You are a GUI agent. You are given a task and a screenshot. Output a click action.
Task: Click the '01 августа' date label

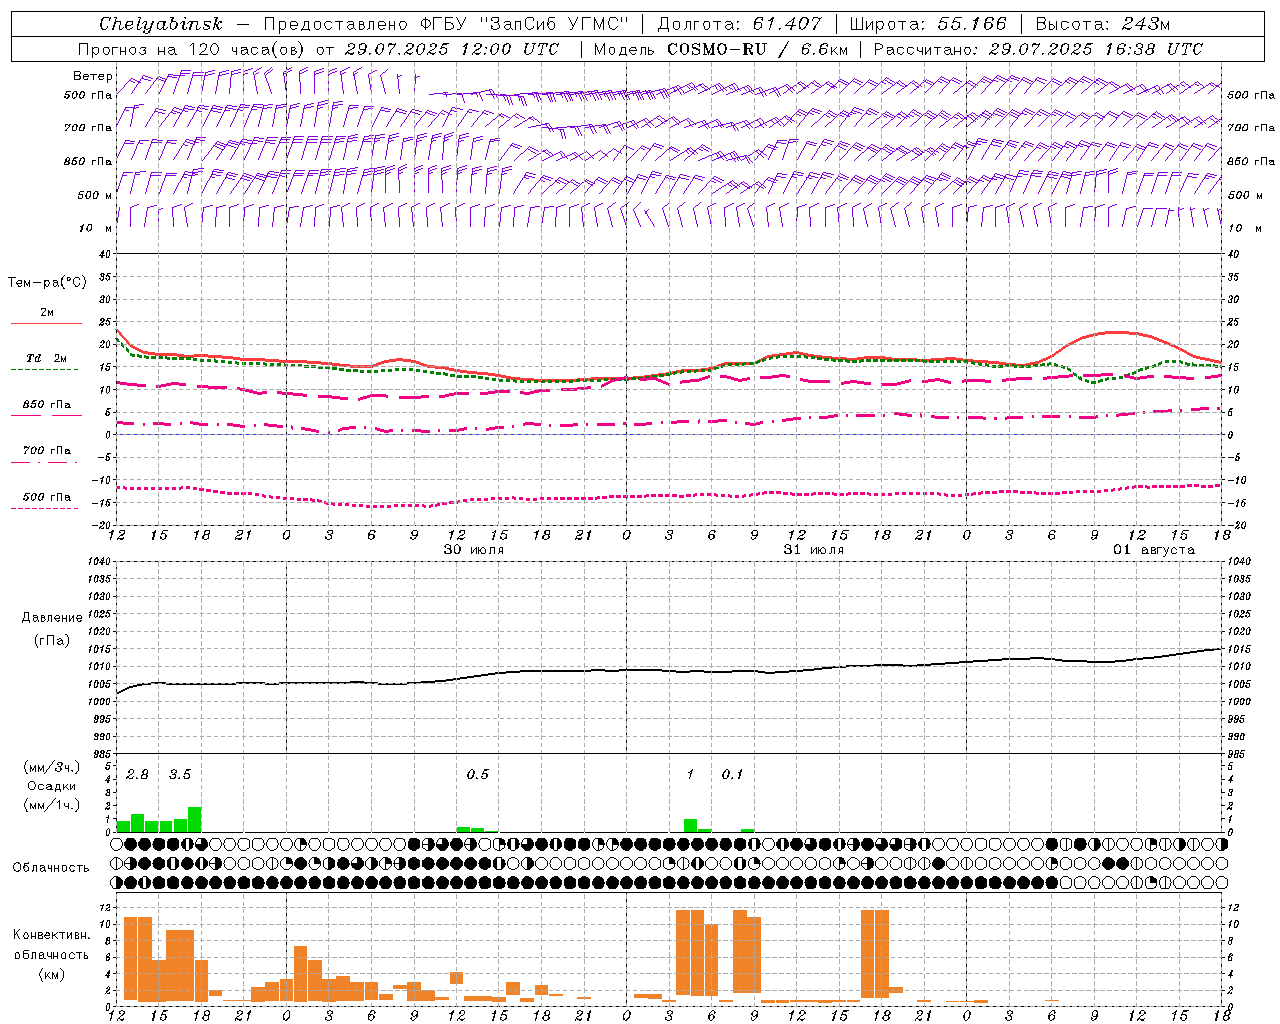click(x=1154, y=550)
